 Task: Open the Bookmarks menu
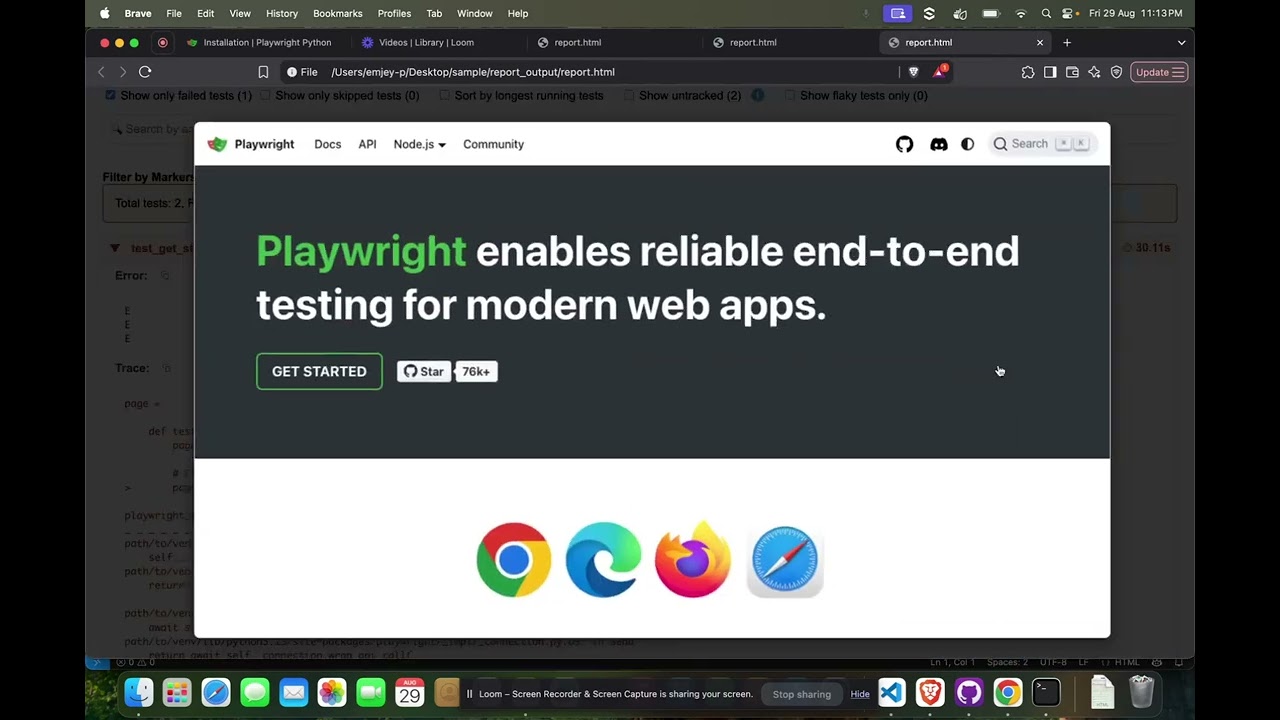click(338, 13)
